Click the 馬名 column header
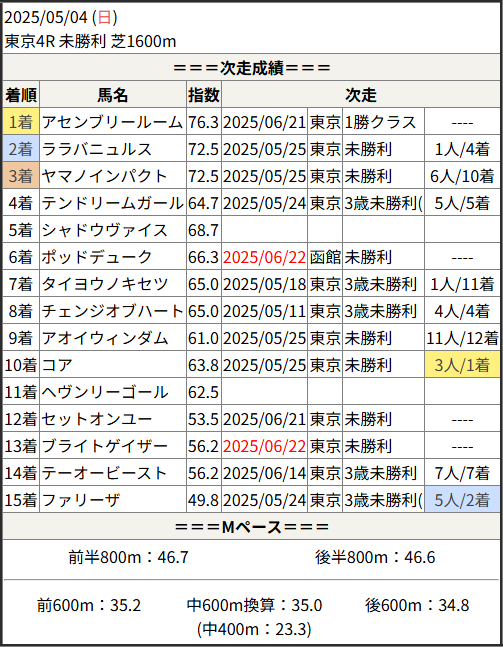The height and width of the screenshot is (647, 503). (113, 95)
